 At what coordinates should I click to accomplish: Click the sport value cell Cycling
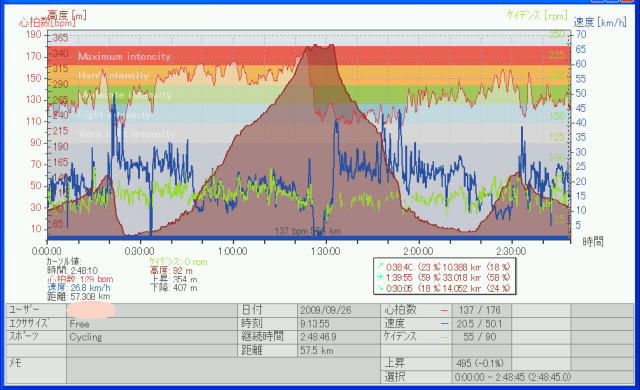click(x=152, y=337)
